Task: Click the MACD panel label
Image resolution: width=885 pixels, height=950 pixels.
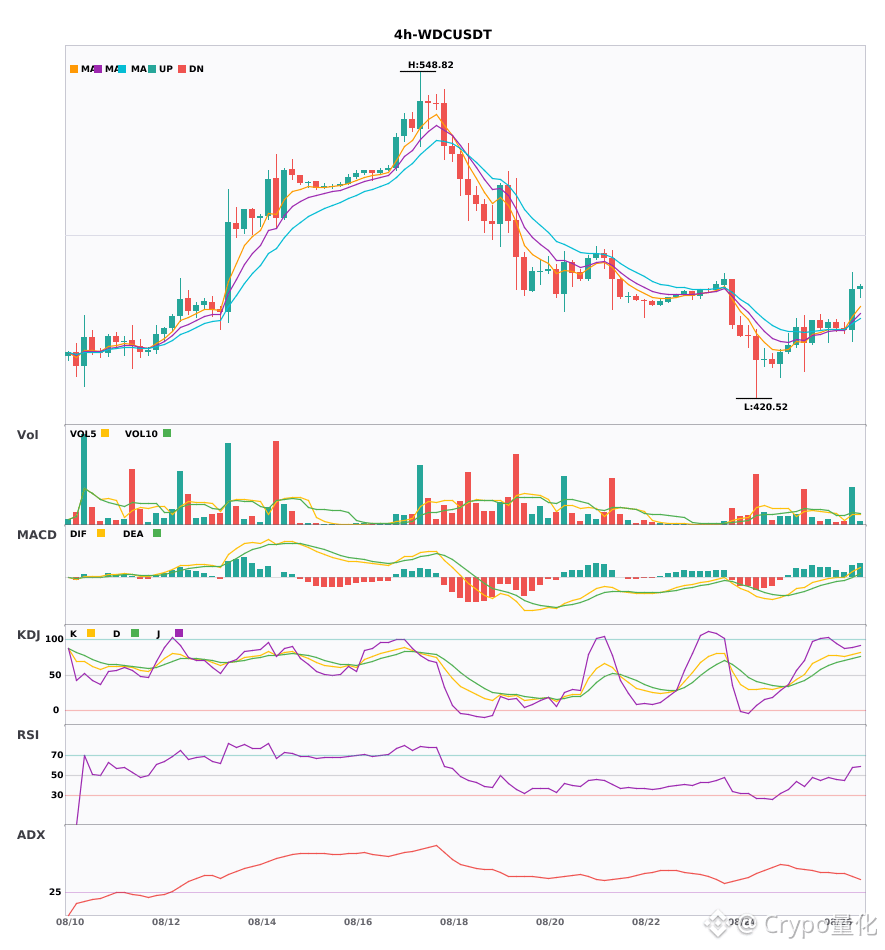Action: pos(36,534)
